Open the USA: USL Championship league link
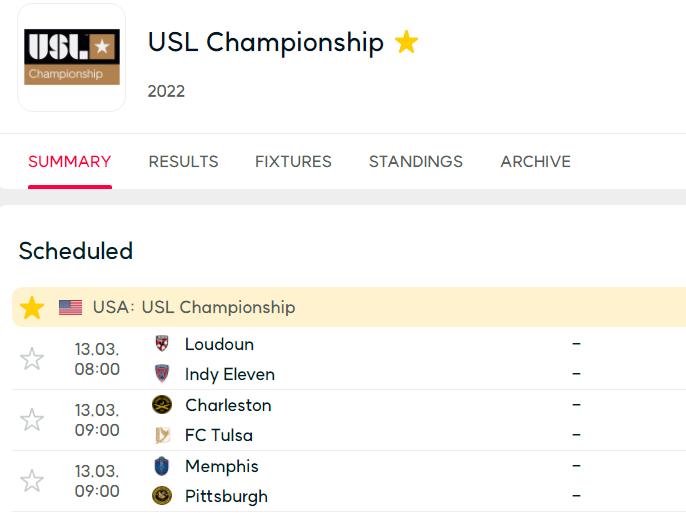 click(194, 307)
